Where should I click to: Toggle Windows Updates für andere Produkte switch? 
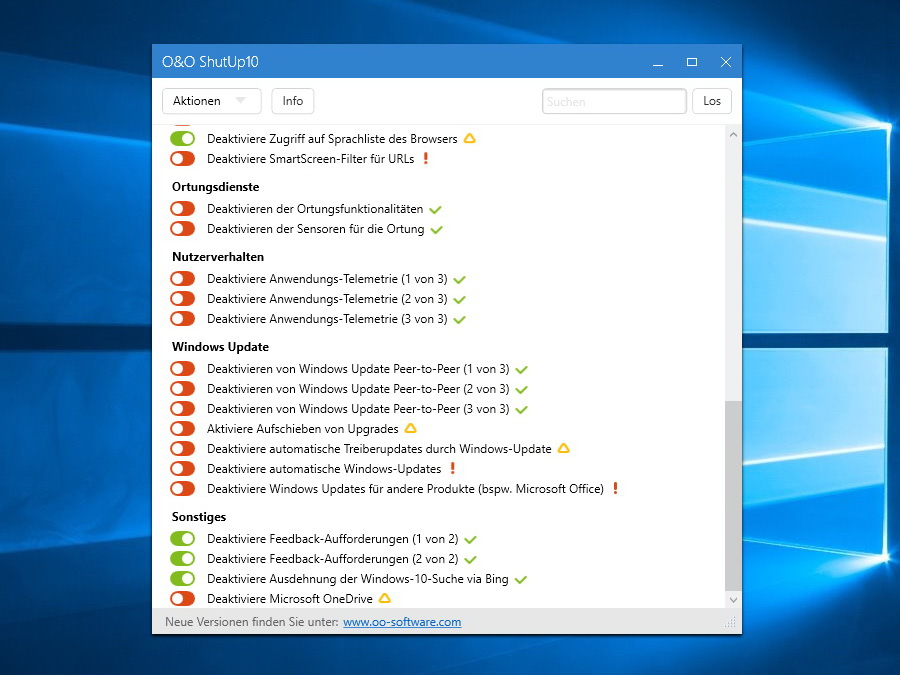point(183,489)
